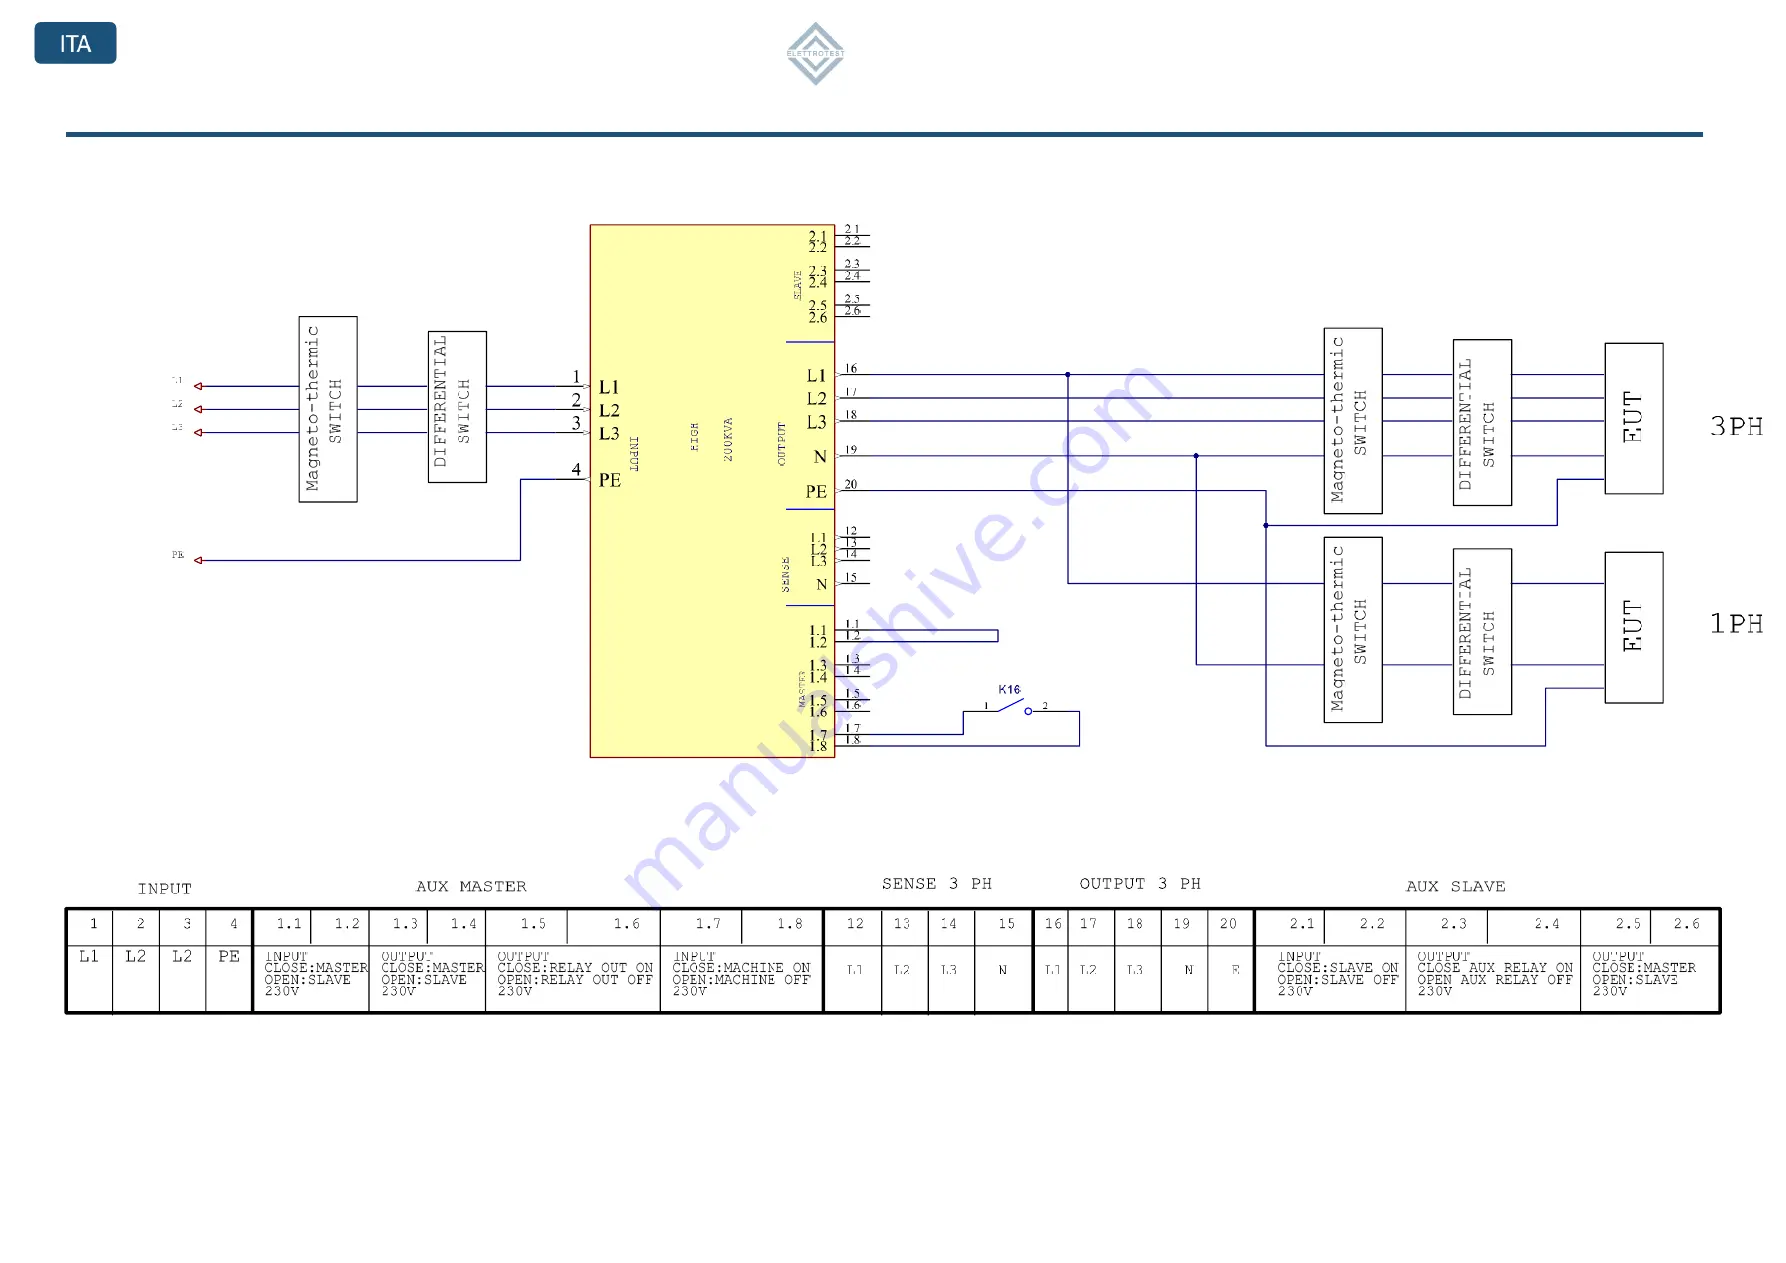The width and height of the screenshot is (1786, 1263).
Task: Click table cell 2.5
Action: tap(1616, 926)
